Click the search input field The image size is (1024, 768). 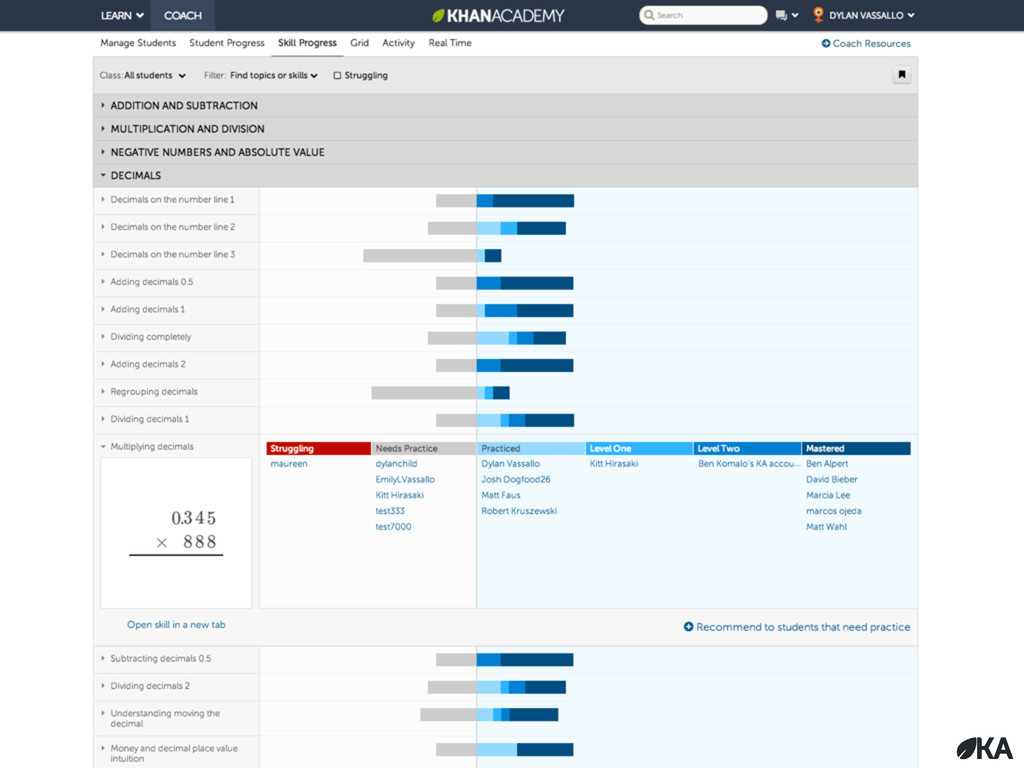tap(703, 15)
